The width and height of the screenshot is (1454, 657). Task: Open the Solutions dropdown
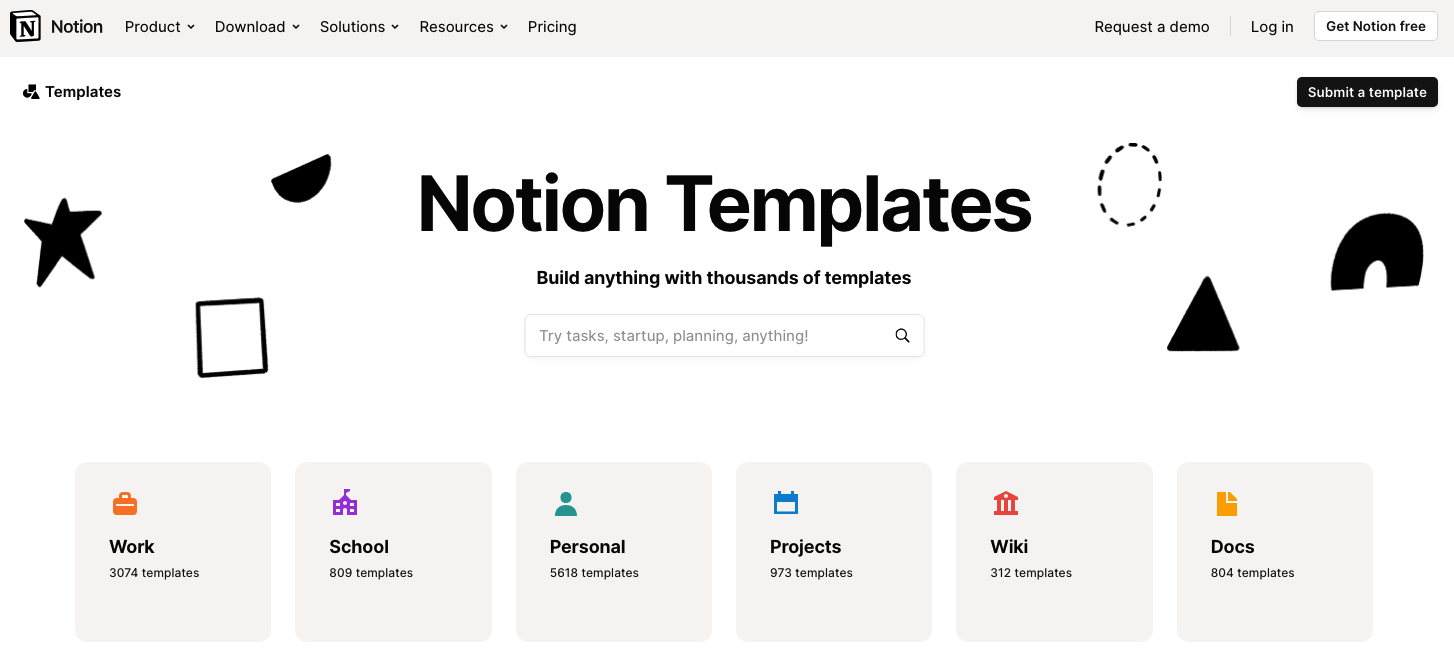point(360,27)
